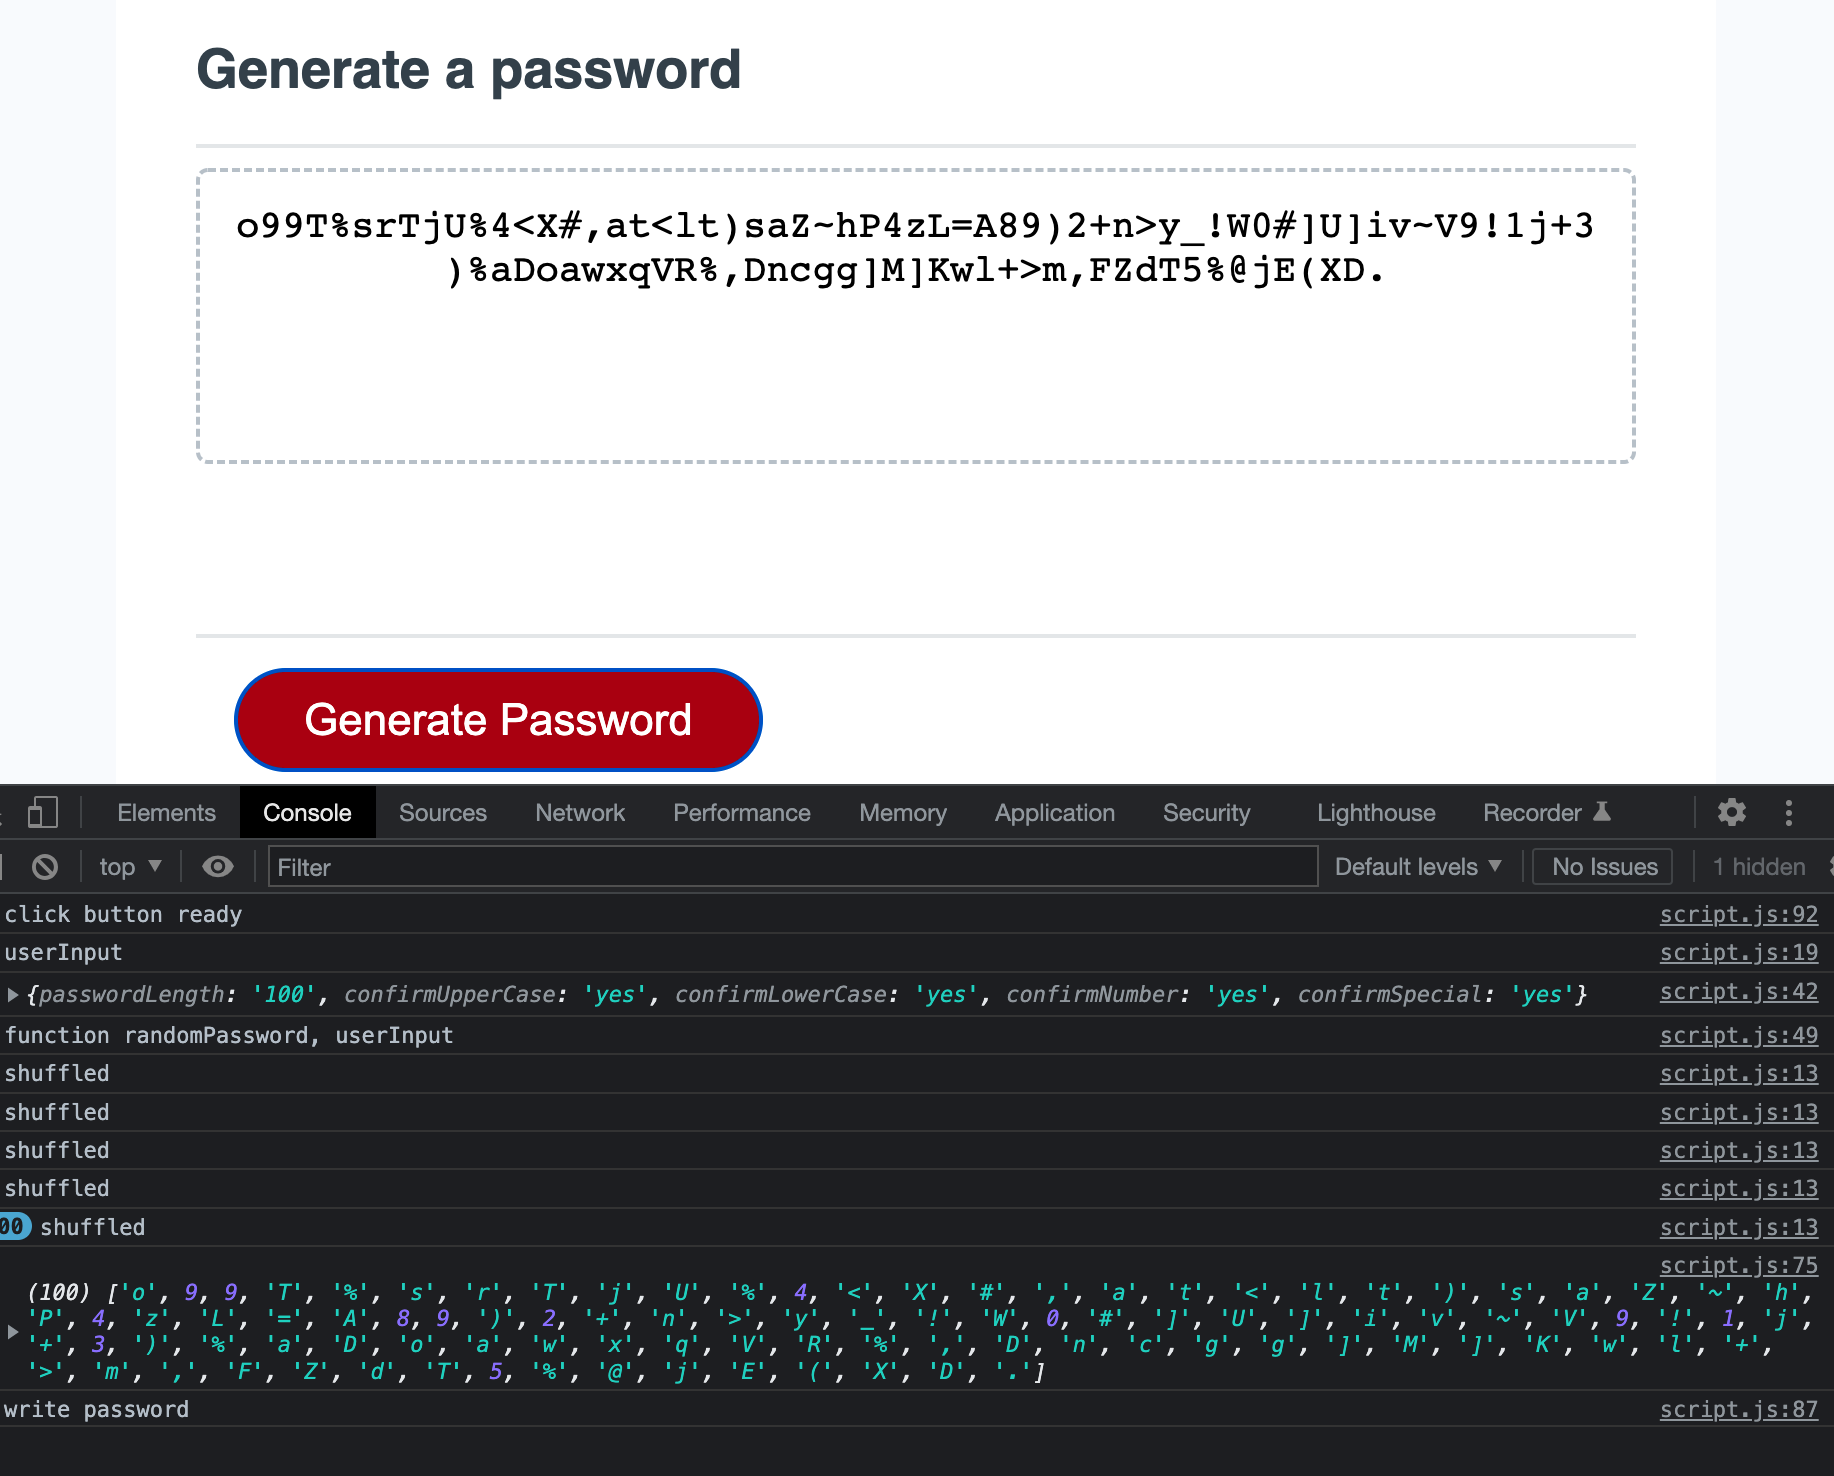Switch to the Elements tab
The height and width of the screenshot is (1476, 1834).
coord(165,812)
